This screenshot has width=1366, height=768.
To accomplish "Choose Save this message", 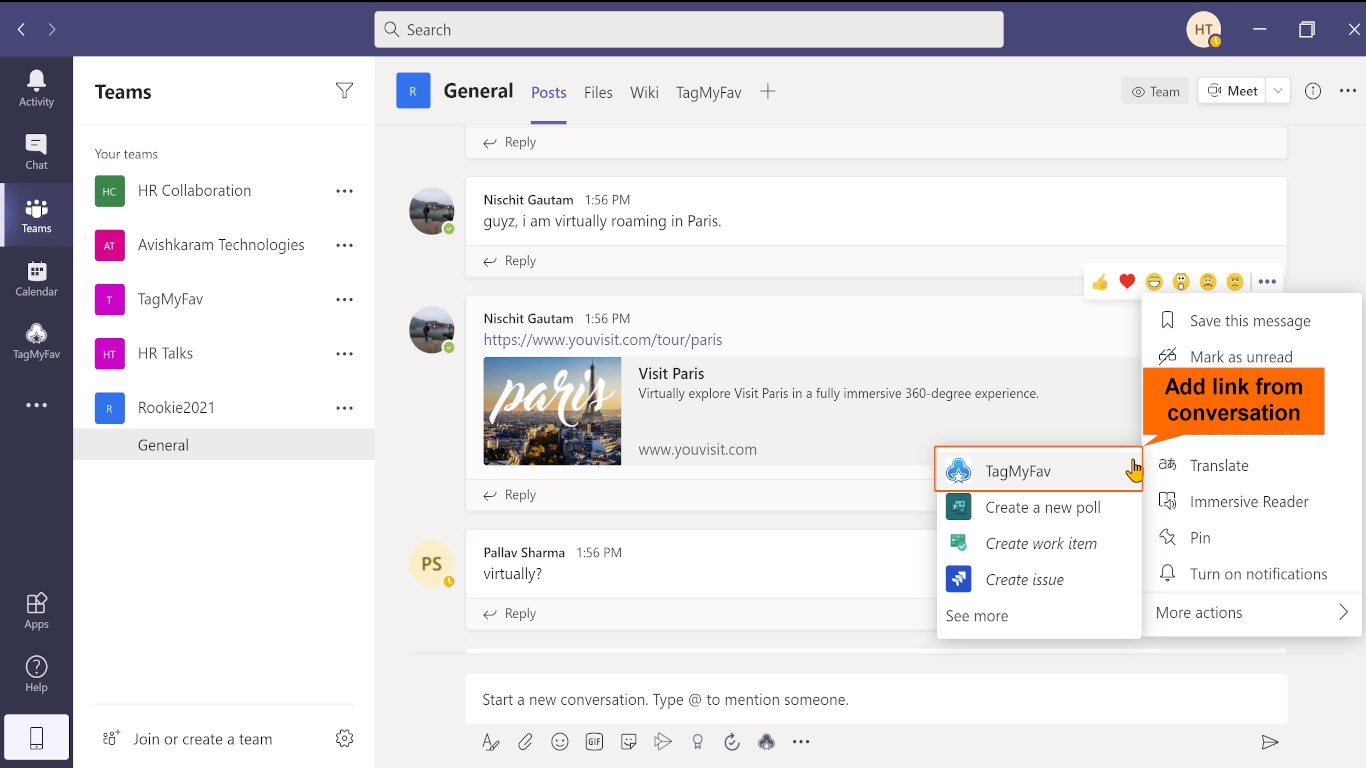I will [1252, 321].
